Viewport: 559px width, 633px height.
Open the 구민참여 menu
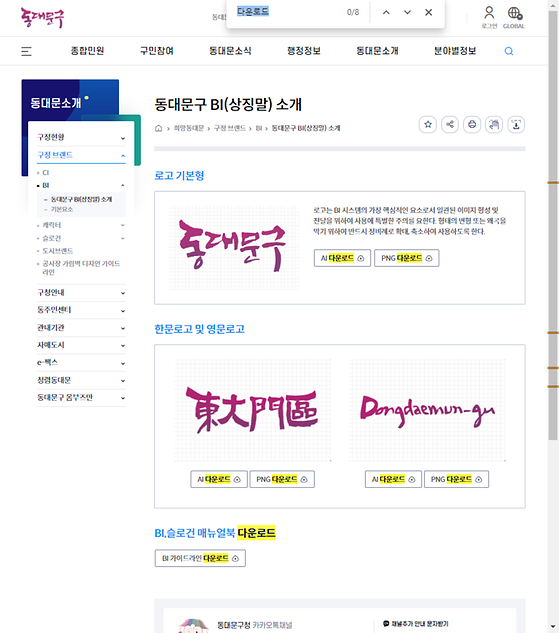(x=157, y=51)
